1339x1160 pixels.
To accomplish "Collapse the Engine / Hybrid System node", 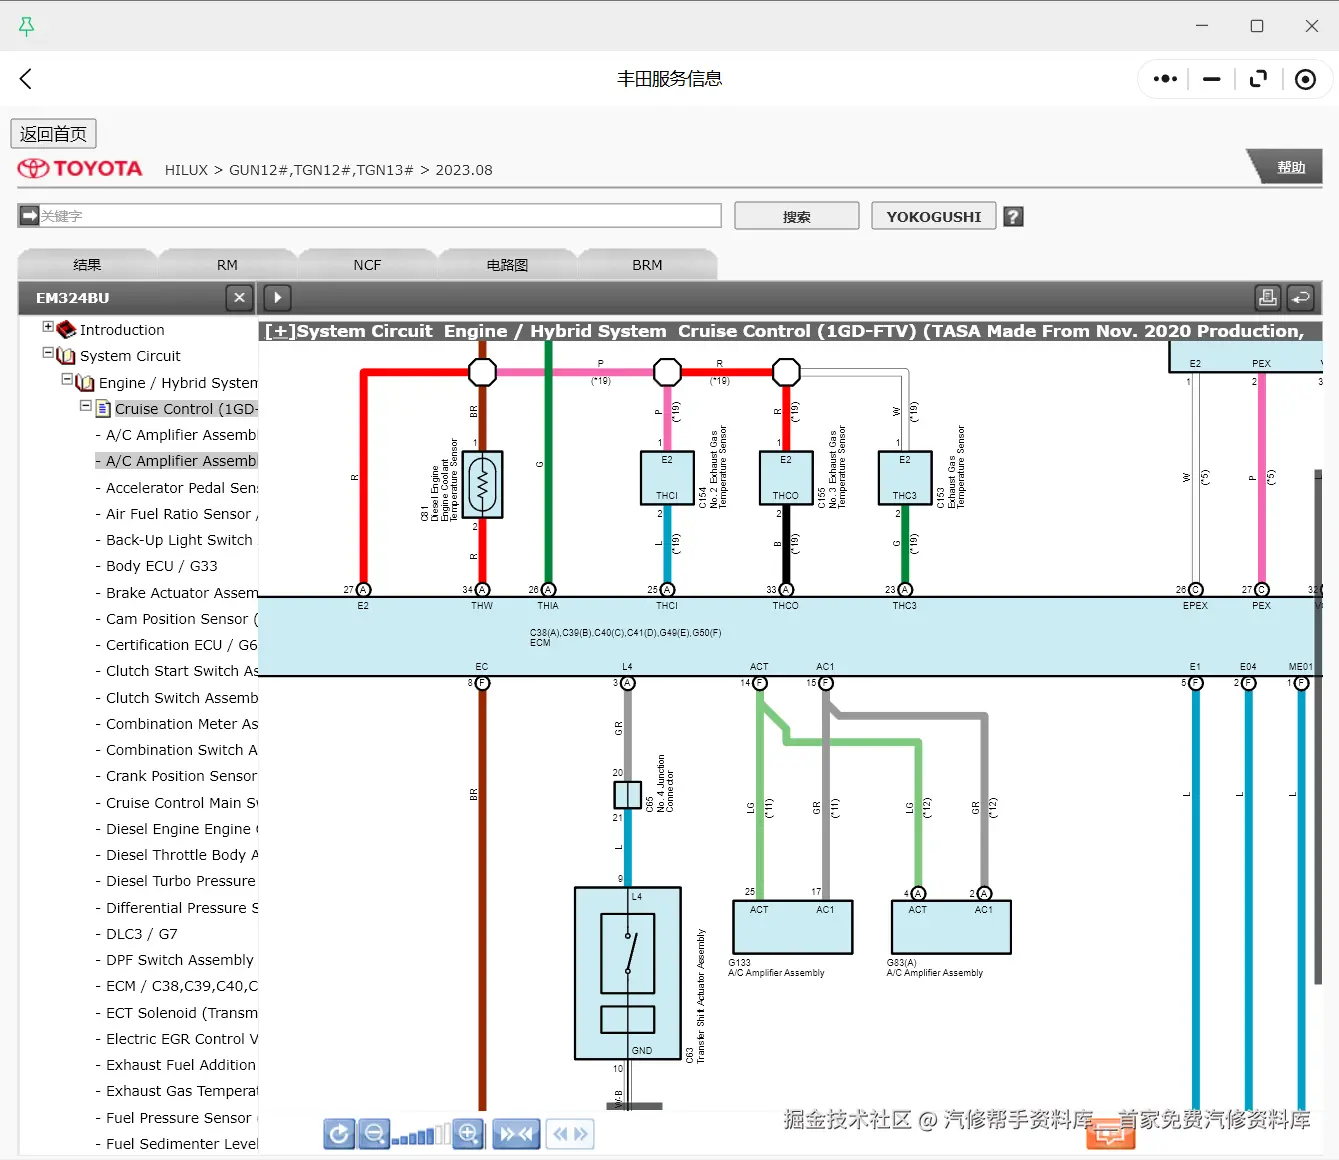I will (x=66, y=381).
